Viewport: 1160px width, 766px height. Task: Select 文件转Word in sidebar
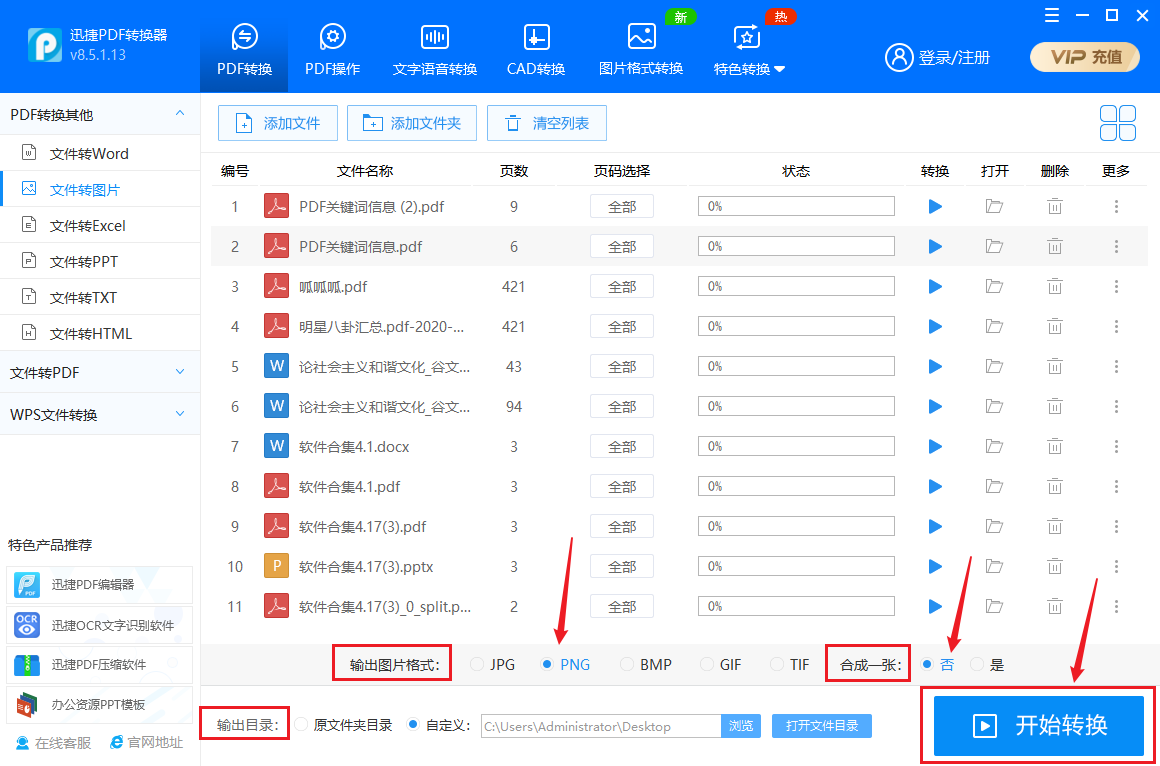(x=100, y=153)
